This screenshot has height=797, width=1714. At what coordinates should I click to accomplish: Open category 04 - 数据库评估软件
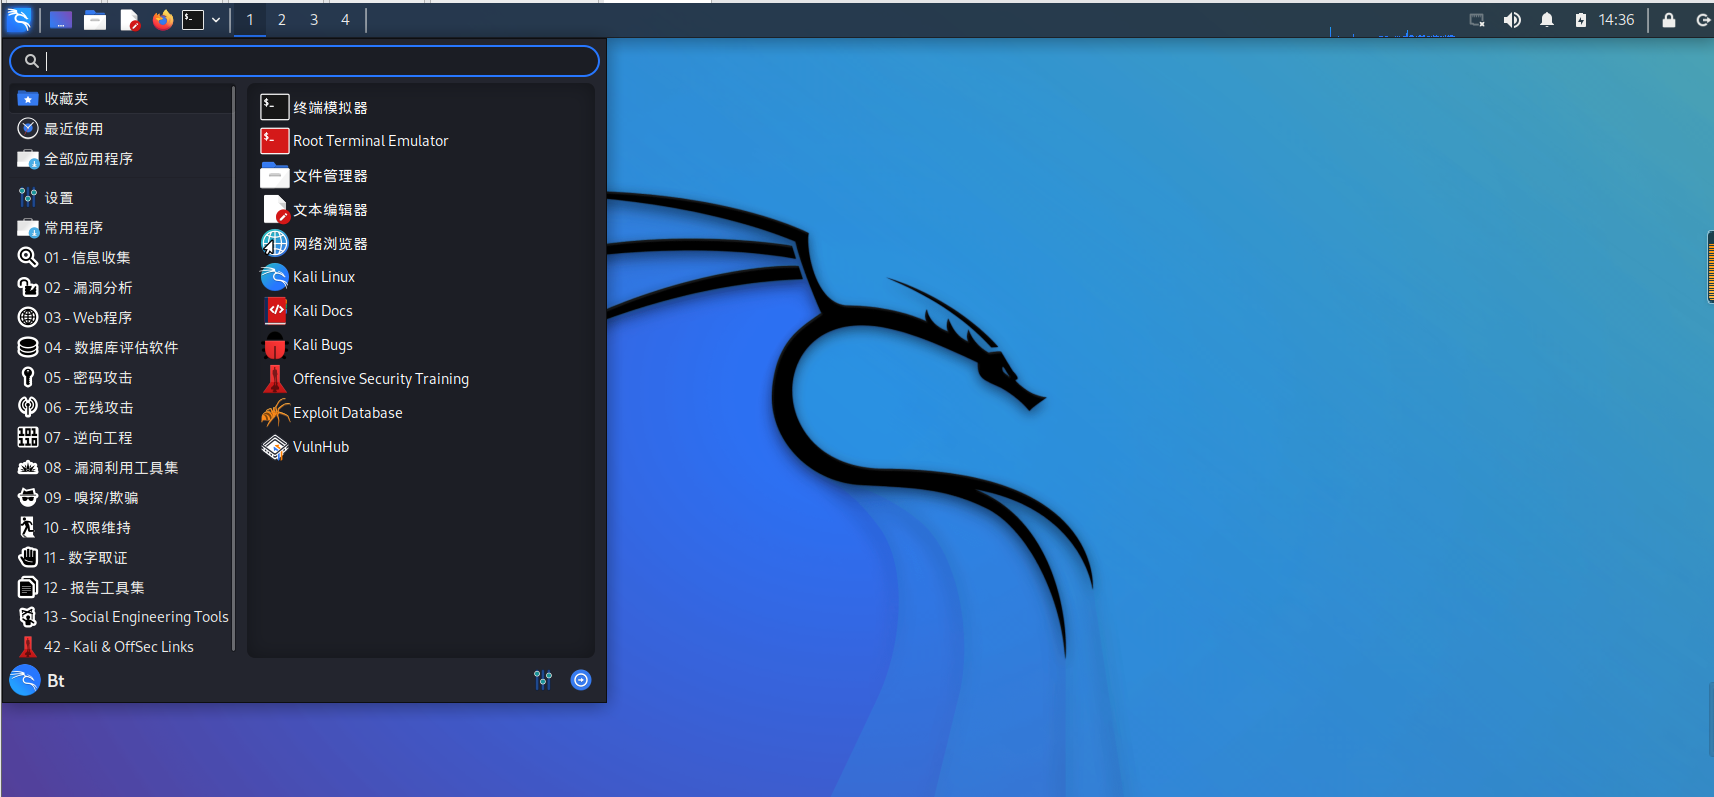coord(122,348)
